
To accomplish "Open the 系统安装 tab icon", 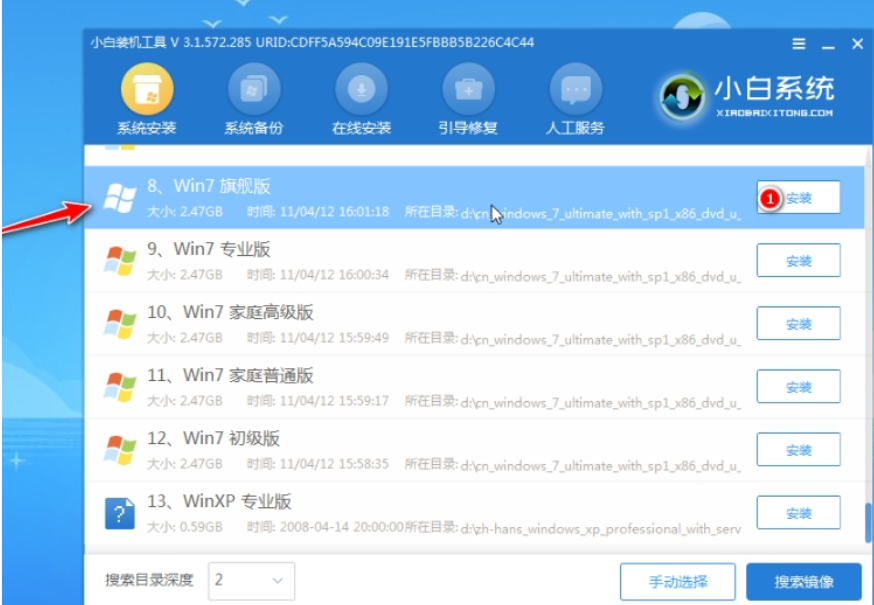I will coord(147,89).
